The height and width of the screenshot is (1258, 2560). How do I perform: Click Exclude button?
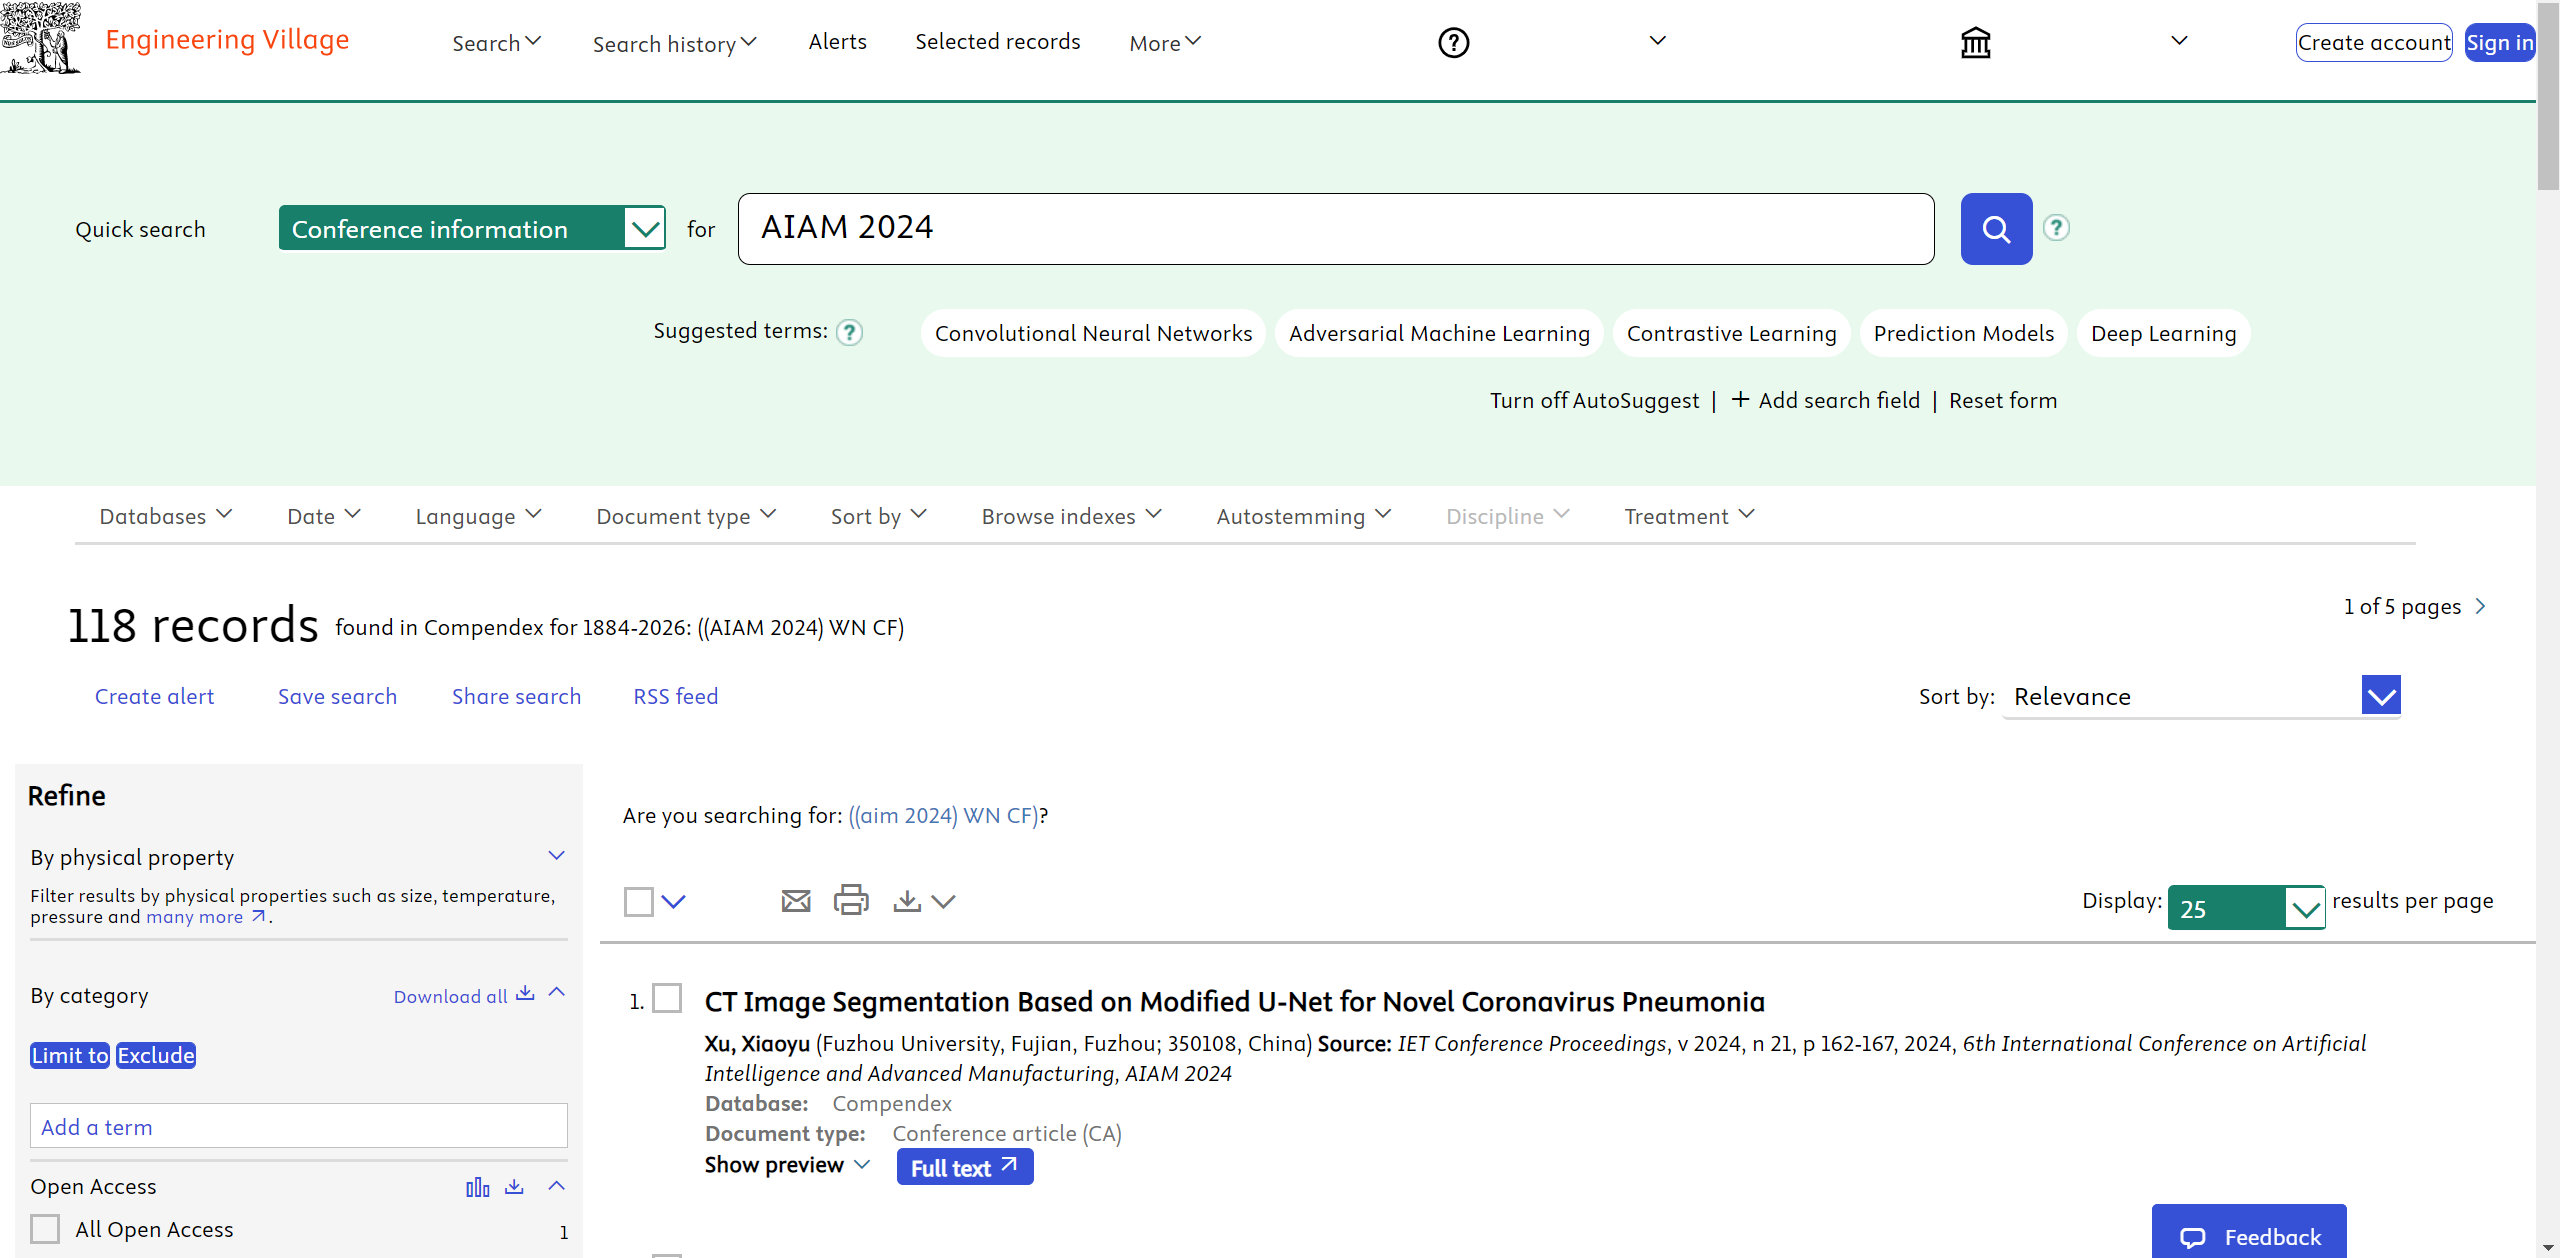(156, 1056)
